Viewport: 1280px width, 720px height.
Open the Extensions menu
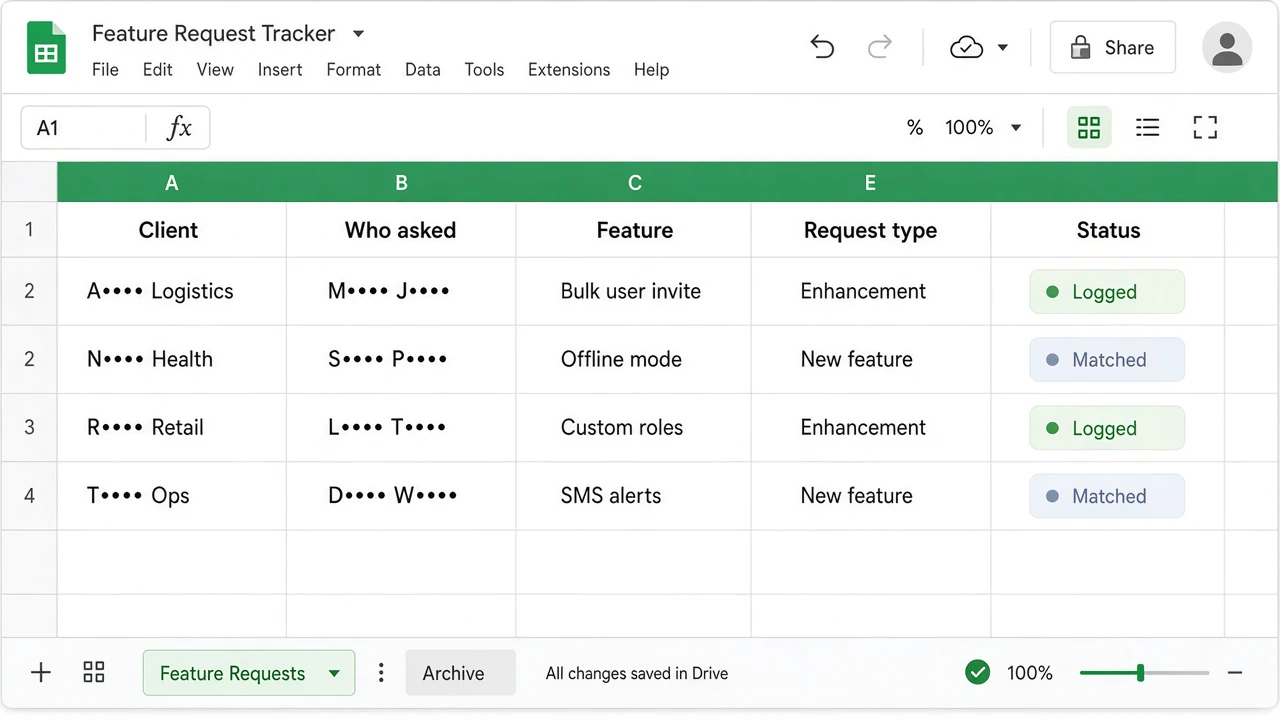[x=569, y=70]
